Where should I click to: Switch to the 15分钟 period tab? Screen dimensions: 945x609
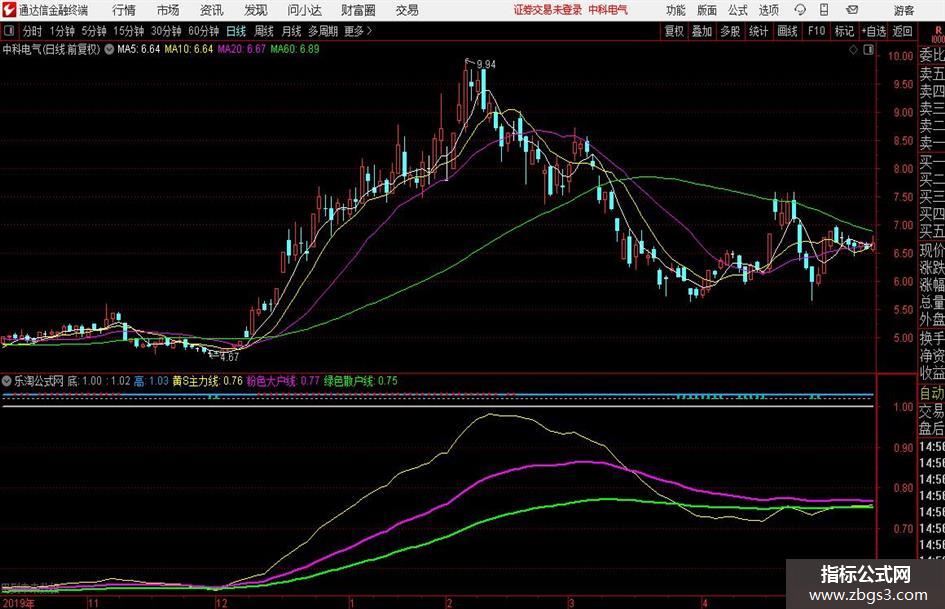click(129, 31)
